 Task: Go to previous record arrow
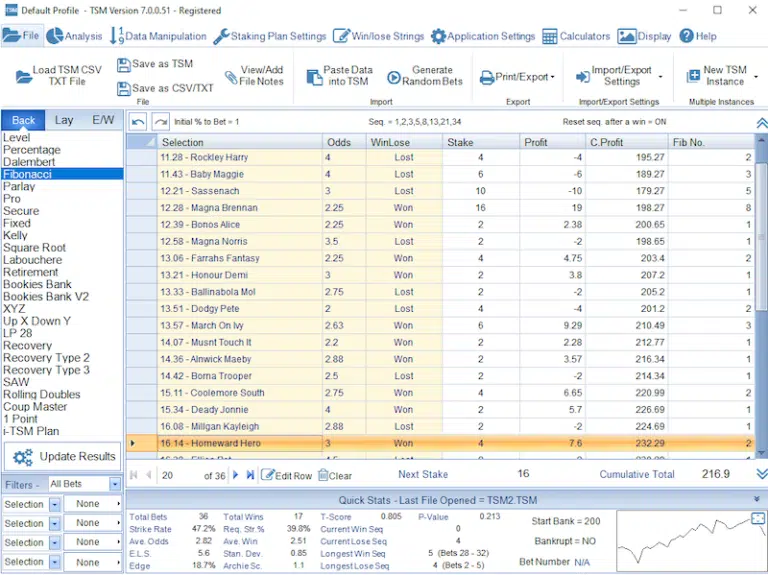pyautogui.click(x=148, y=475)
